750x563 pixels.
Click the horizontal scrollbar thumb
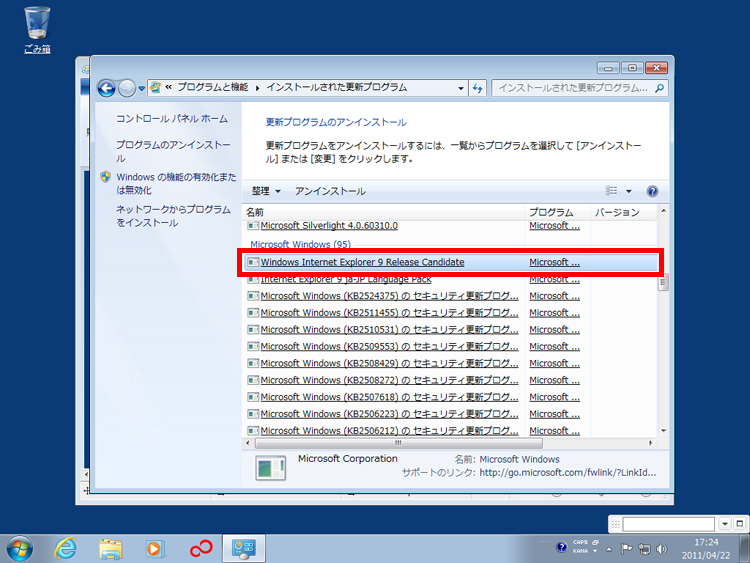click(x=398, y=443)
